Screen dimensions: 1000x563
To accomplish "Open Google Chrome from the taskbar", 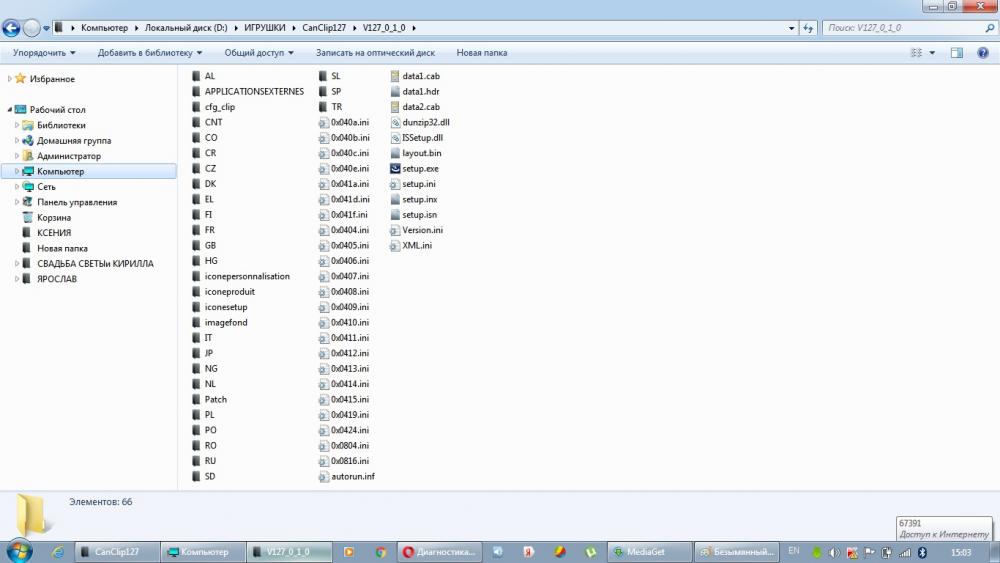I will [381, 552].
